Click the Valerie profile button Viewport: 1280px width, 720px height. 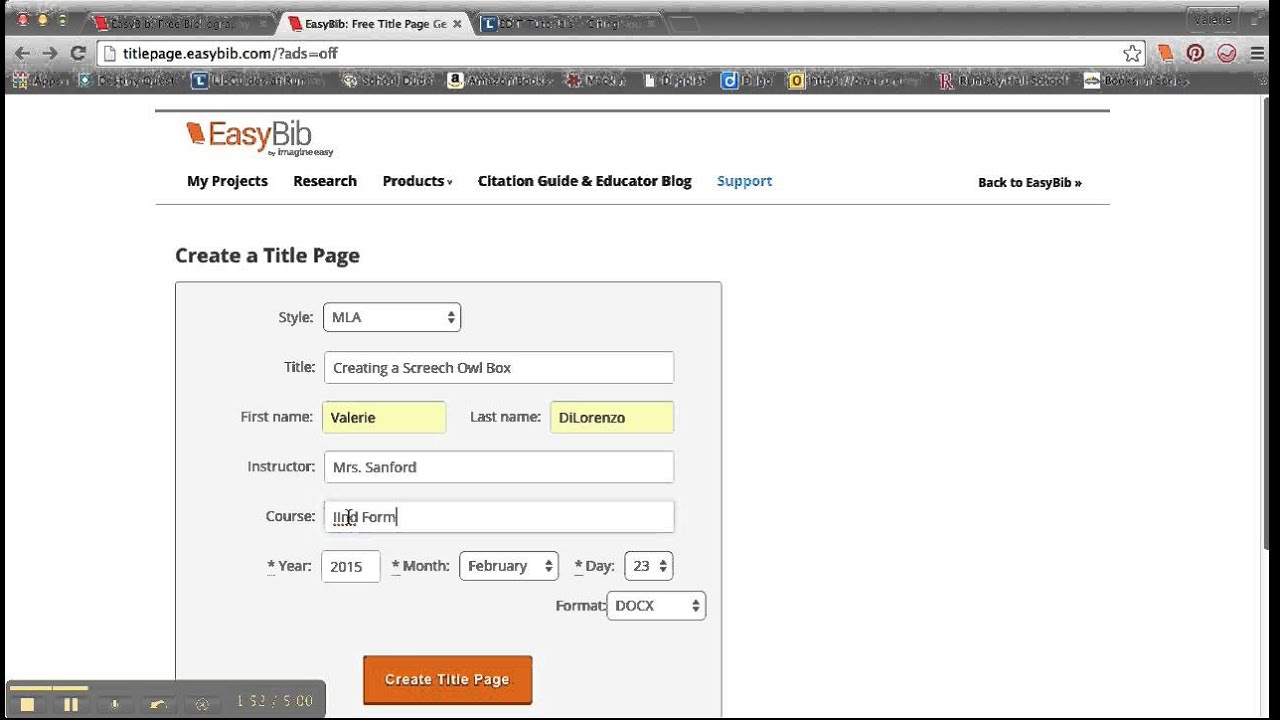point(1212,19)
